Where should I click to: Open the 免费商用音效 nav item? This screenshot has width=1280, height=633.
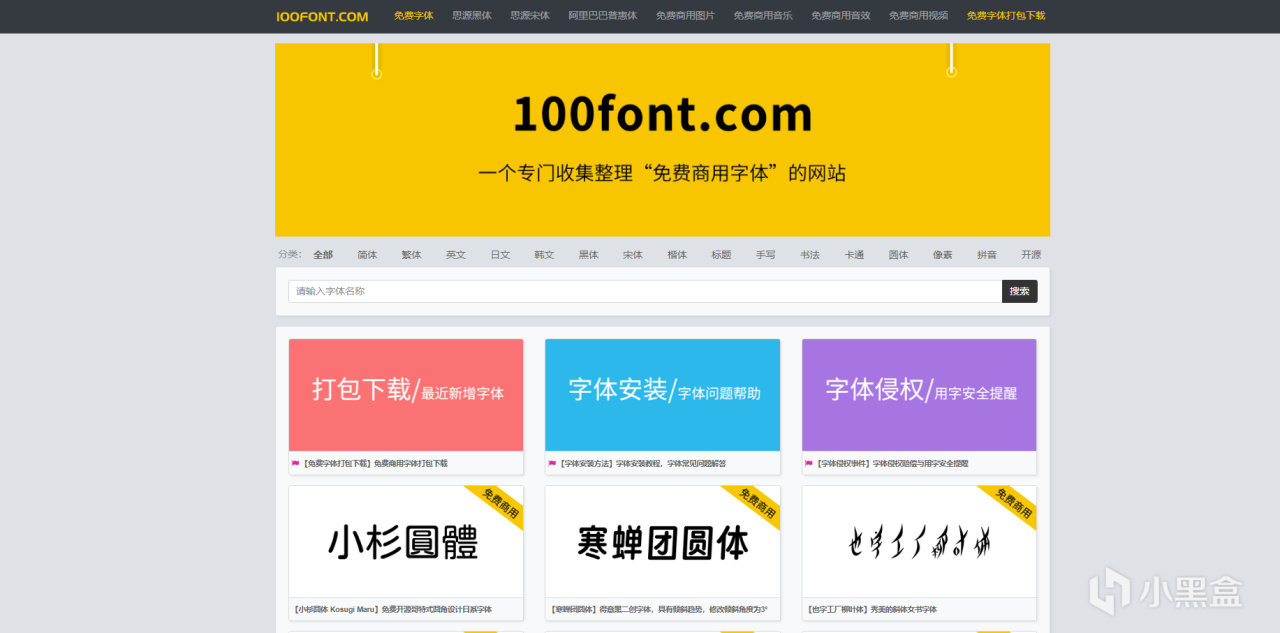click(841, 16)
